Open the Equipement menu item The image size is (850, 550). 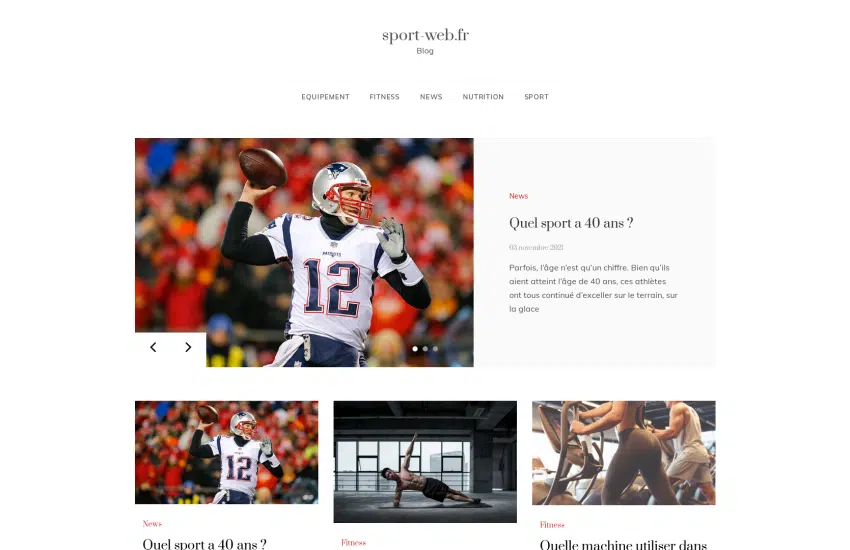[325, 97]
